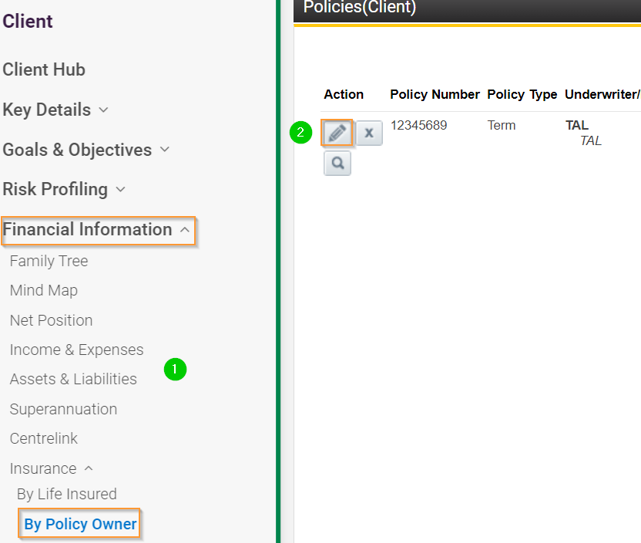641x543 pixels.
Task: Open the Superannuation page
Action: click(x=63, y=409)
